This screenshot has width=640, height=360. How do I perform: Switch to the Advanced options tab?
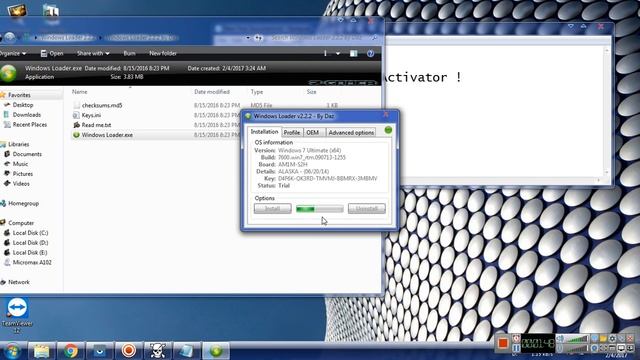click(351, 133)
